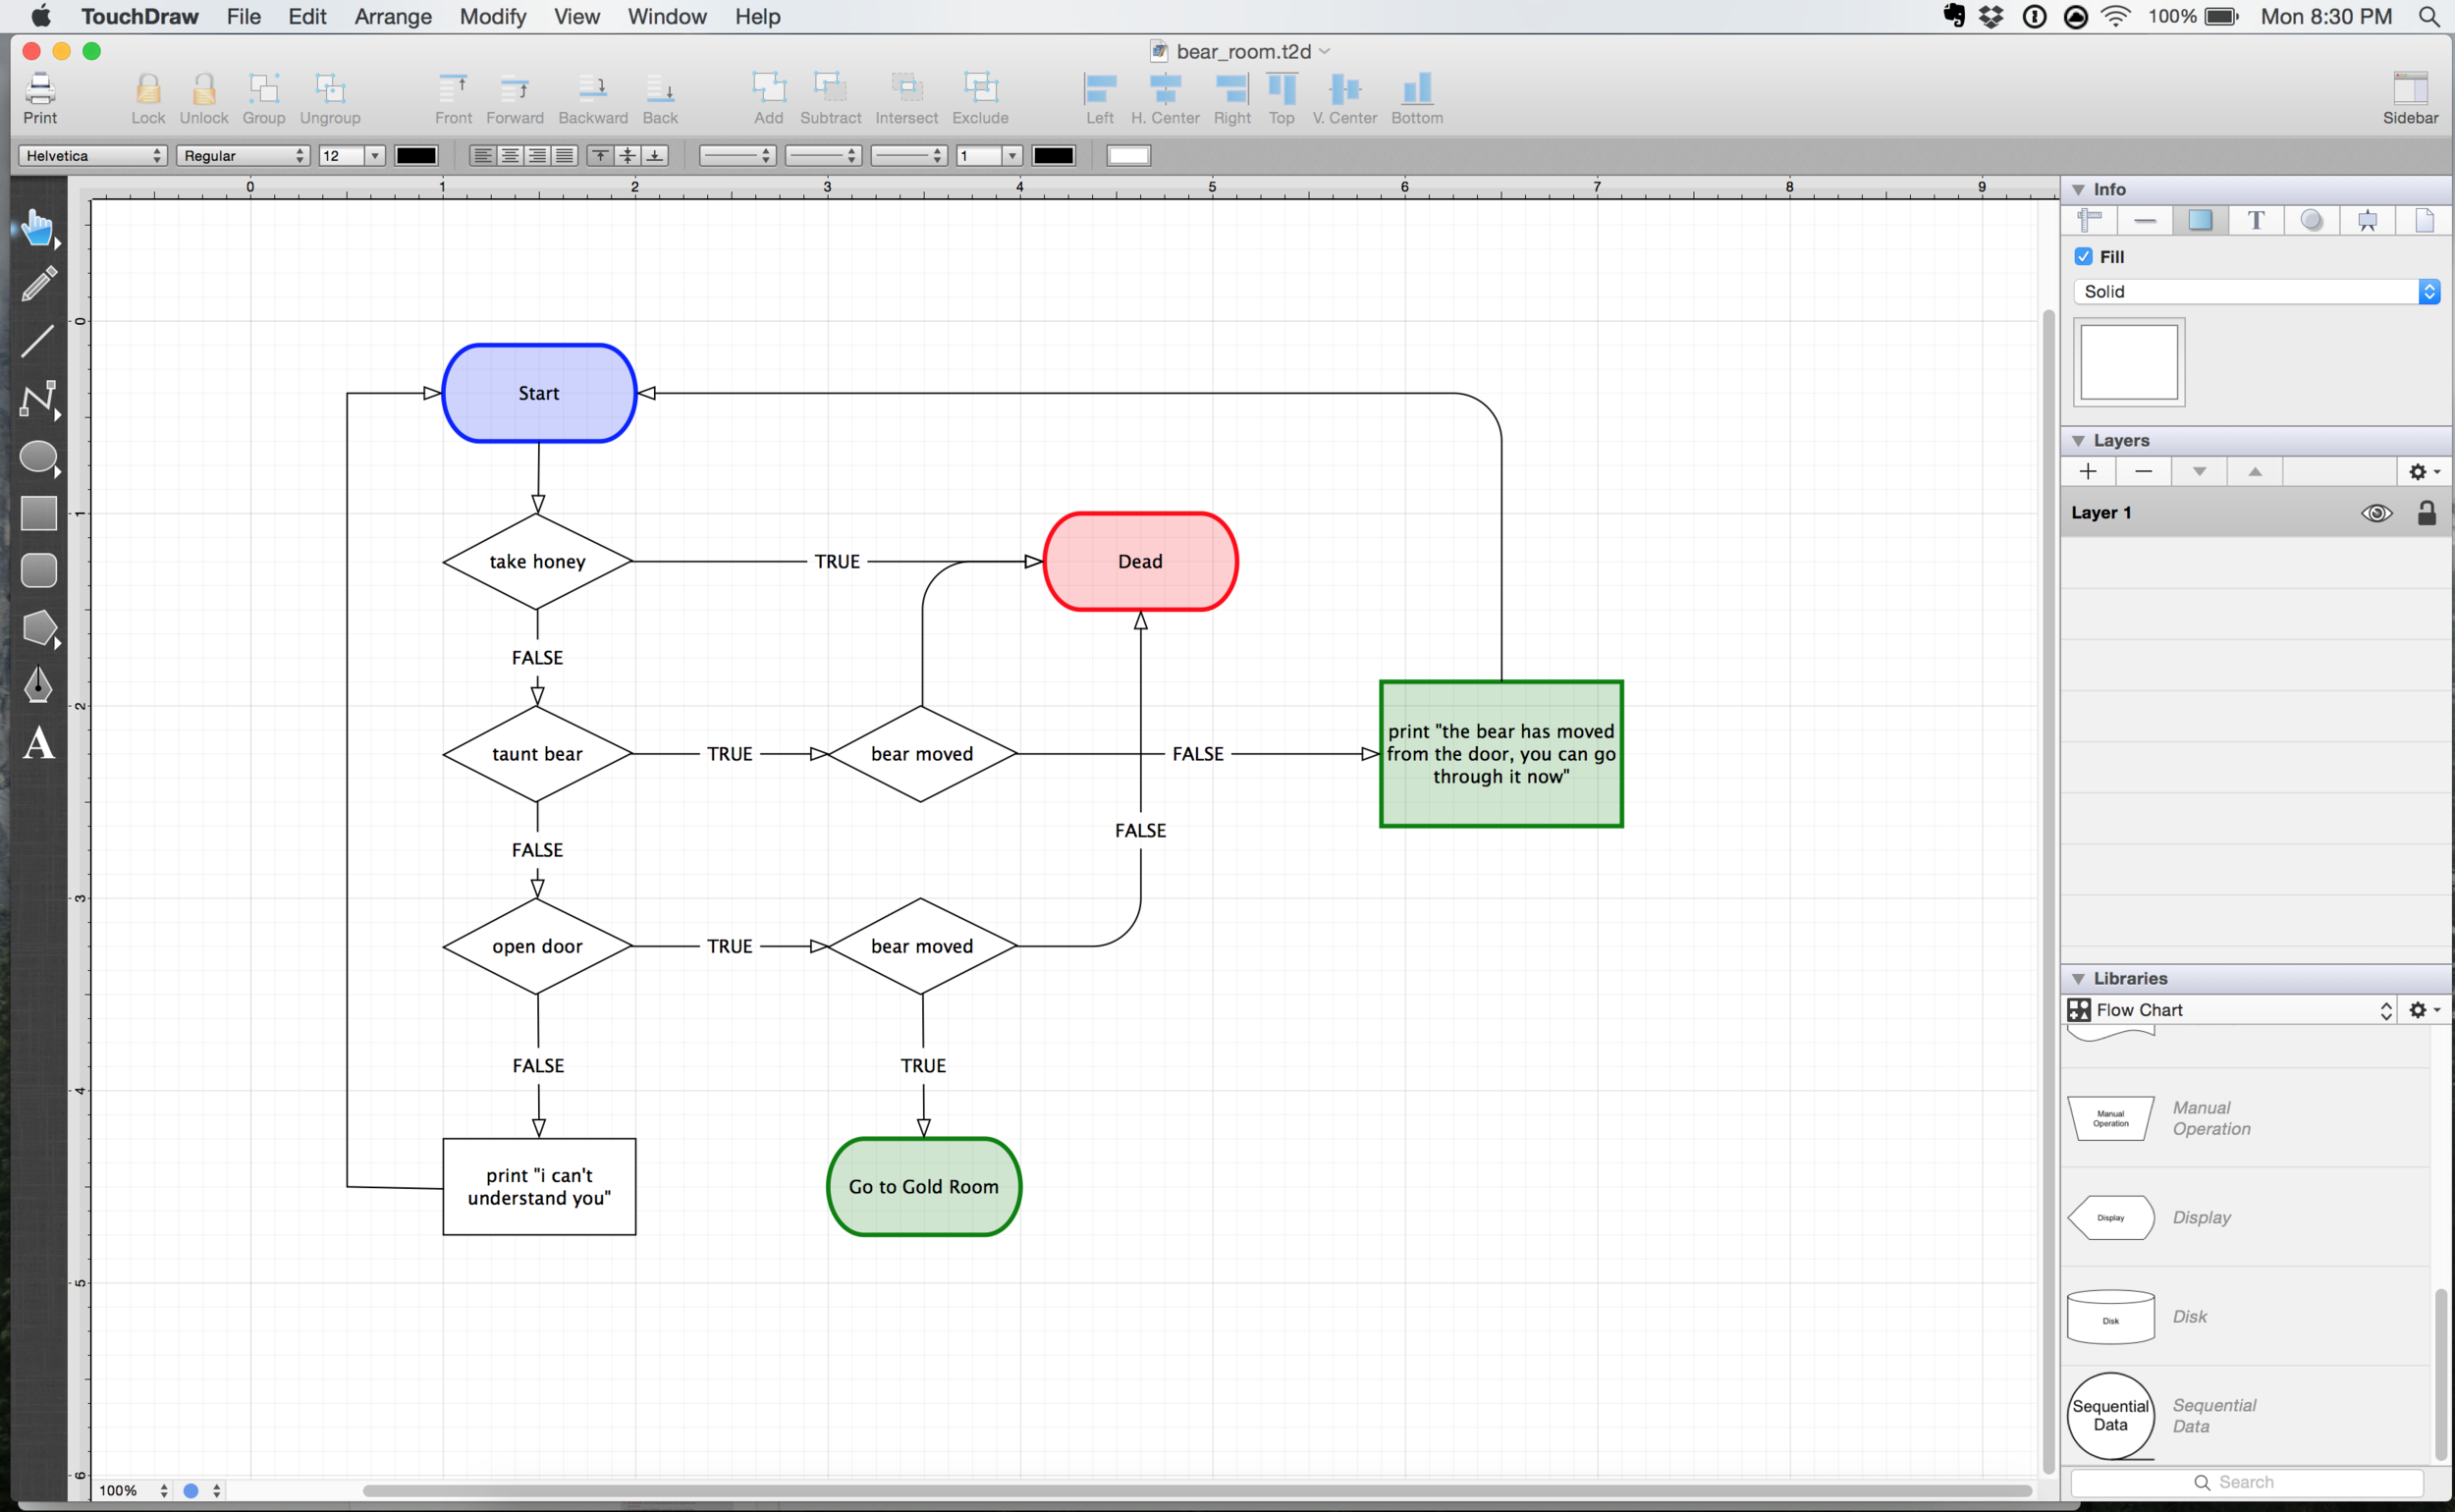Open the Solid fill type dropdown
This screenshot has height=1512, width=2455.
pos(2256,292)
